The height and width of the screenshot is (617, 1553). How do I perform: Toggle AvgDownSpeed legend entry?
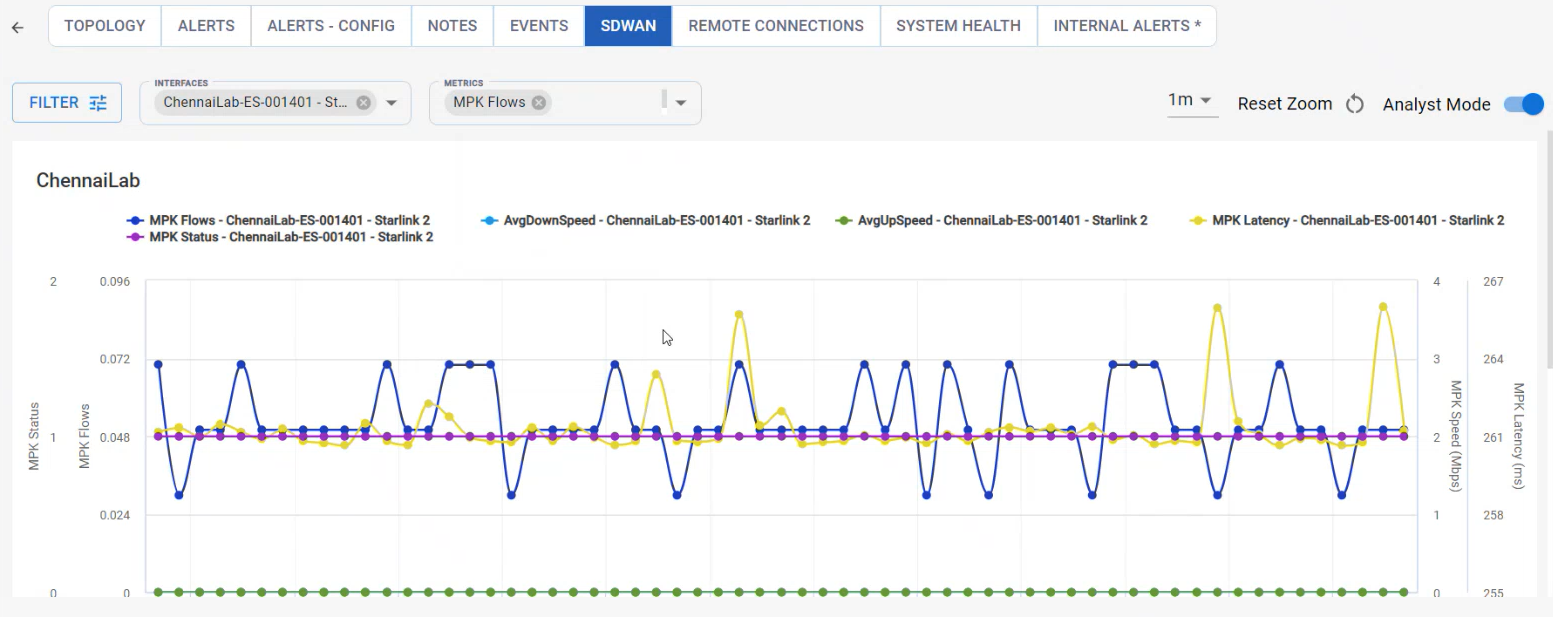pyautogui.click(x=656, y=220)
